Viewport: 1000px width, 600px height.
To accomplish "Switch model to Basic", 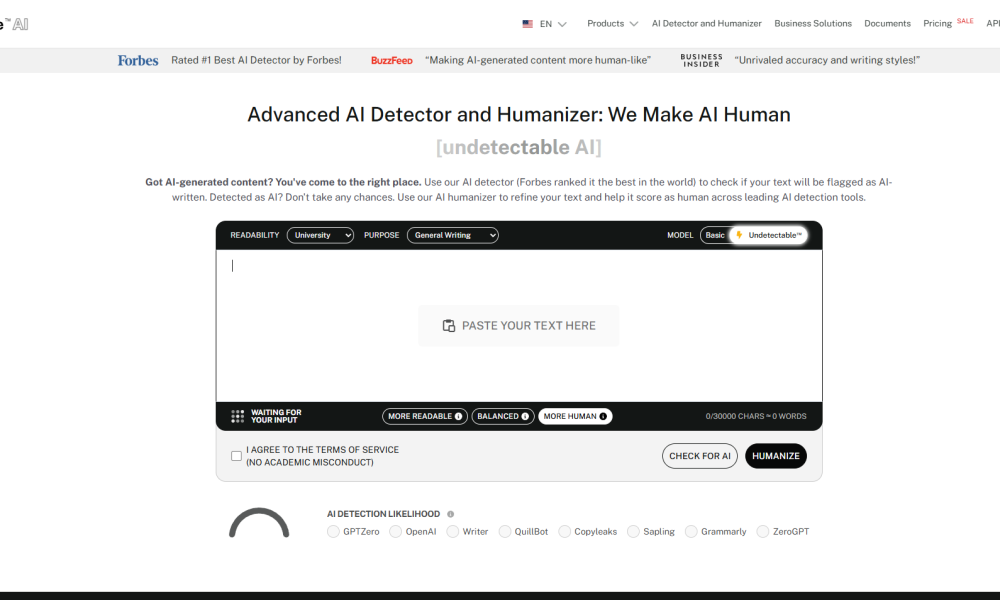I will click(715, 235).
